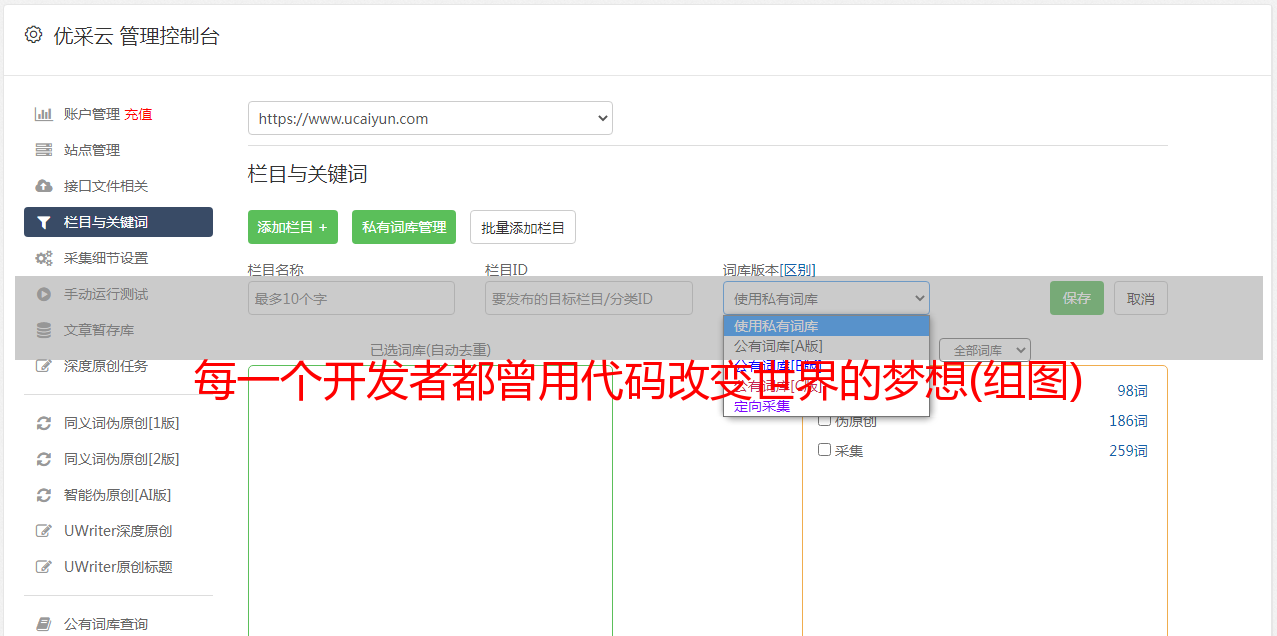Click the play icon for 手动运行测试
Image resolution: width=1277 pixels, height=636 pixels.
point(43,294)
